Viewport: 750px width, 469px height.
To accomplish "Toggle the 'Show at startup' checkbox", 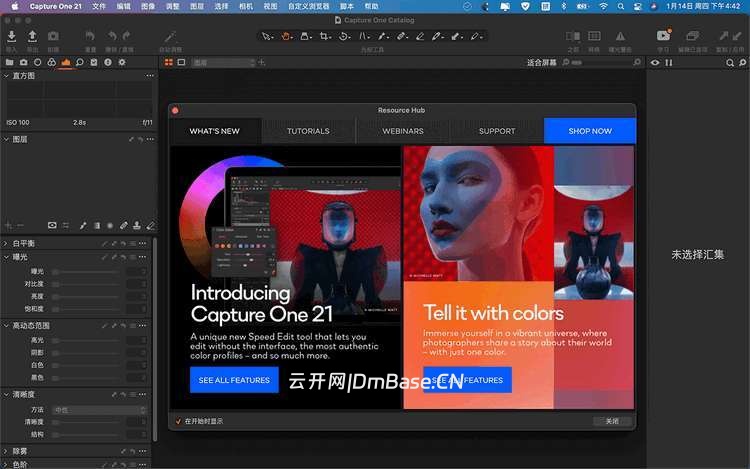I will pos(178,421).
